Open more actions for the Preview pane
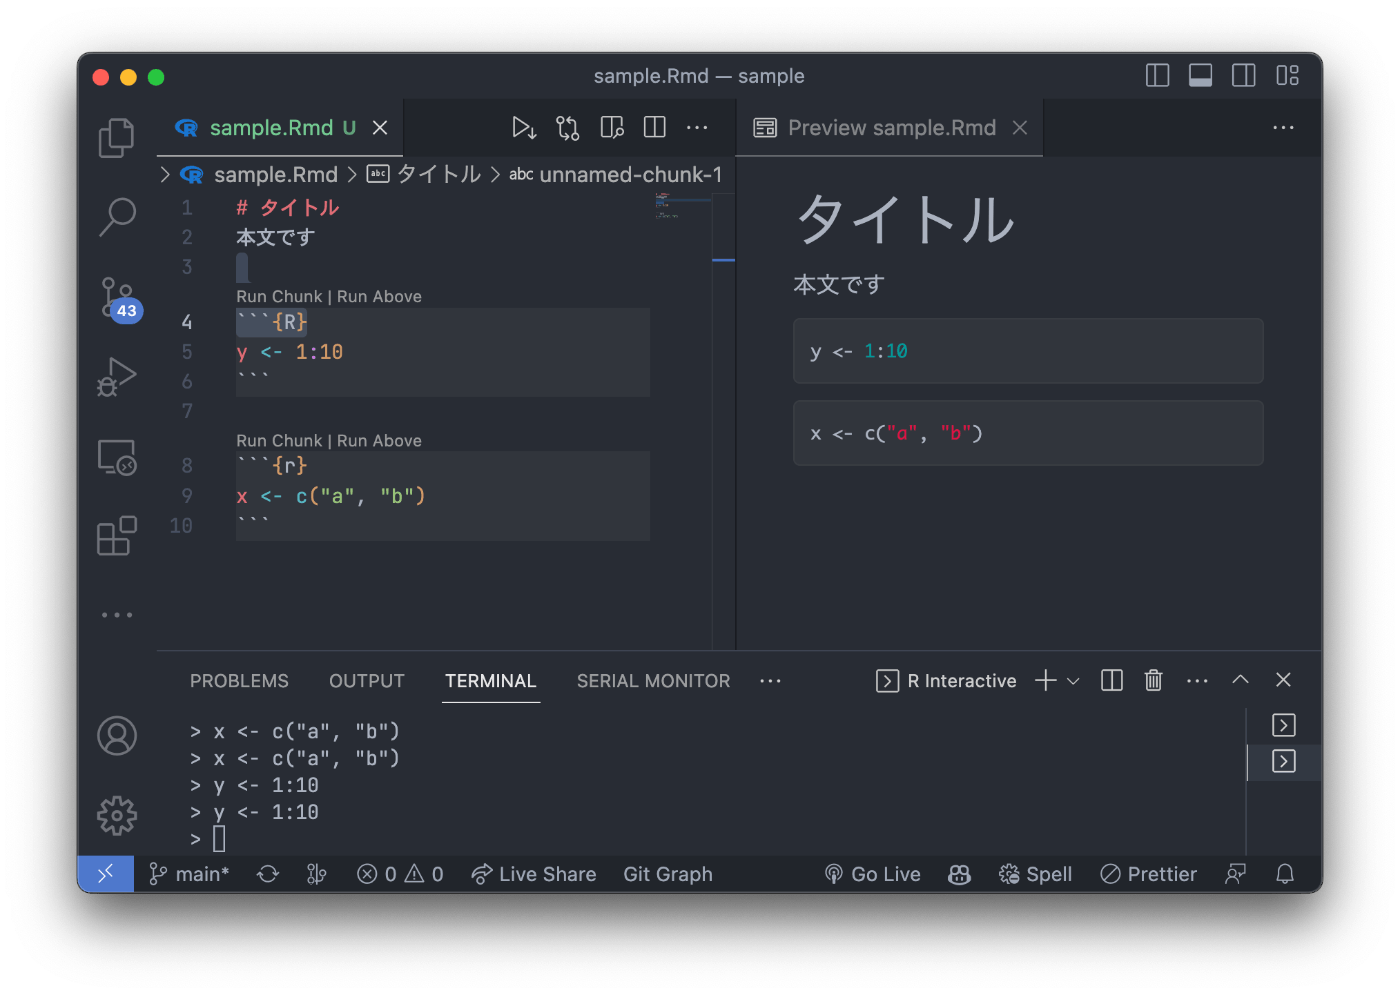Screen dimensions: 1400x995 coord(1283,128)
